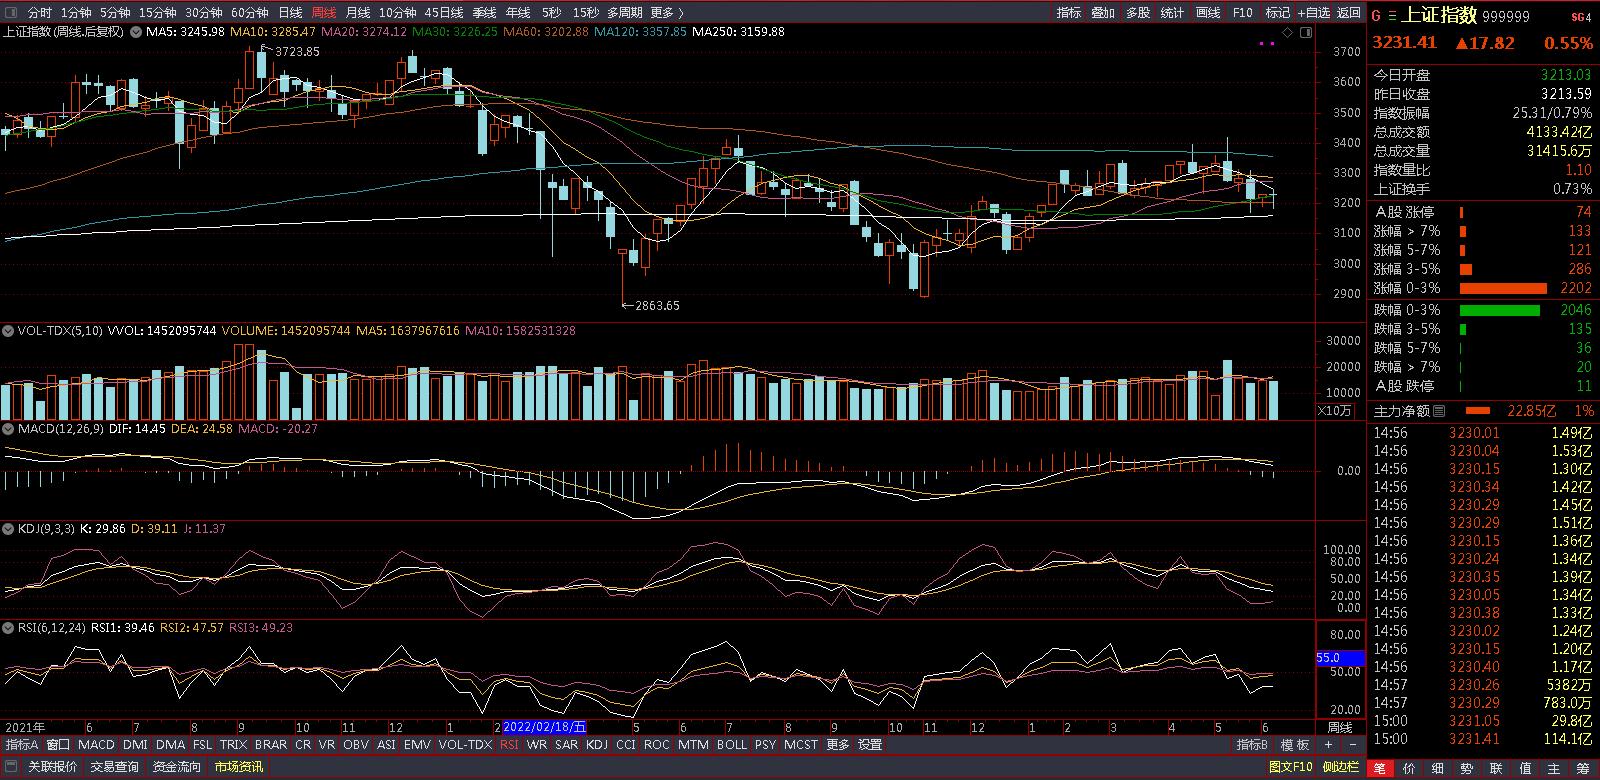Viewport: 1600px width, 780px height.
Task: Select the BOLL indicator tab
Action: [x=732, y=745]
